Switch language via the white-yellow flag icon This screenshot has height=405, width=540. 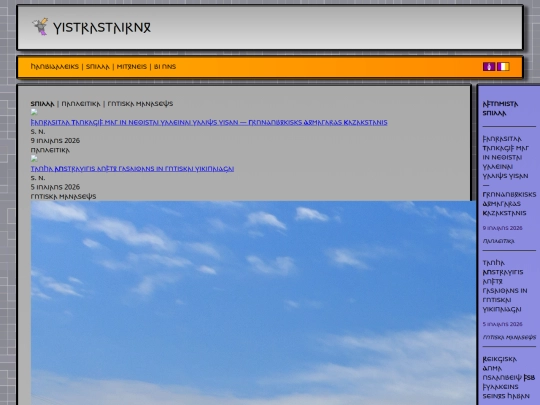503,66
